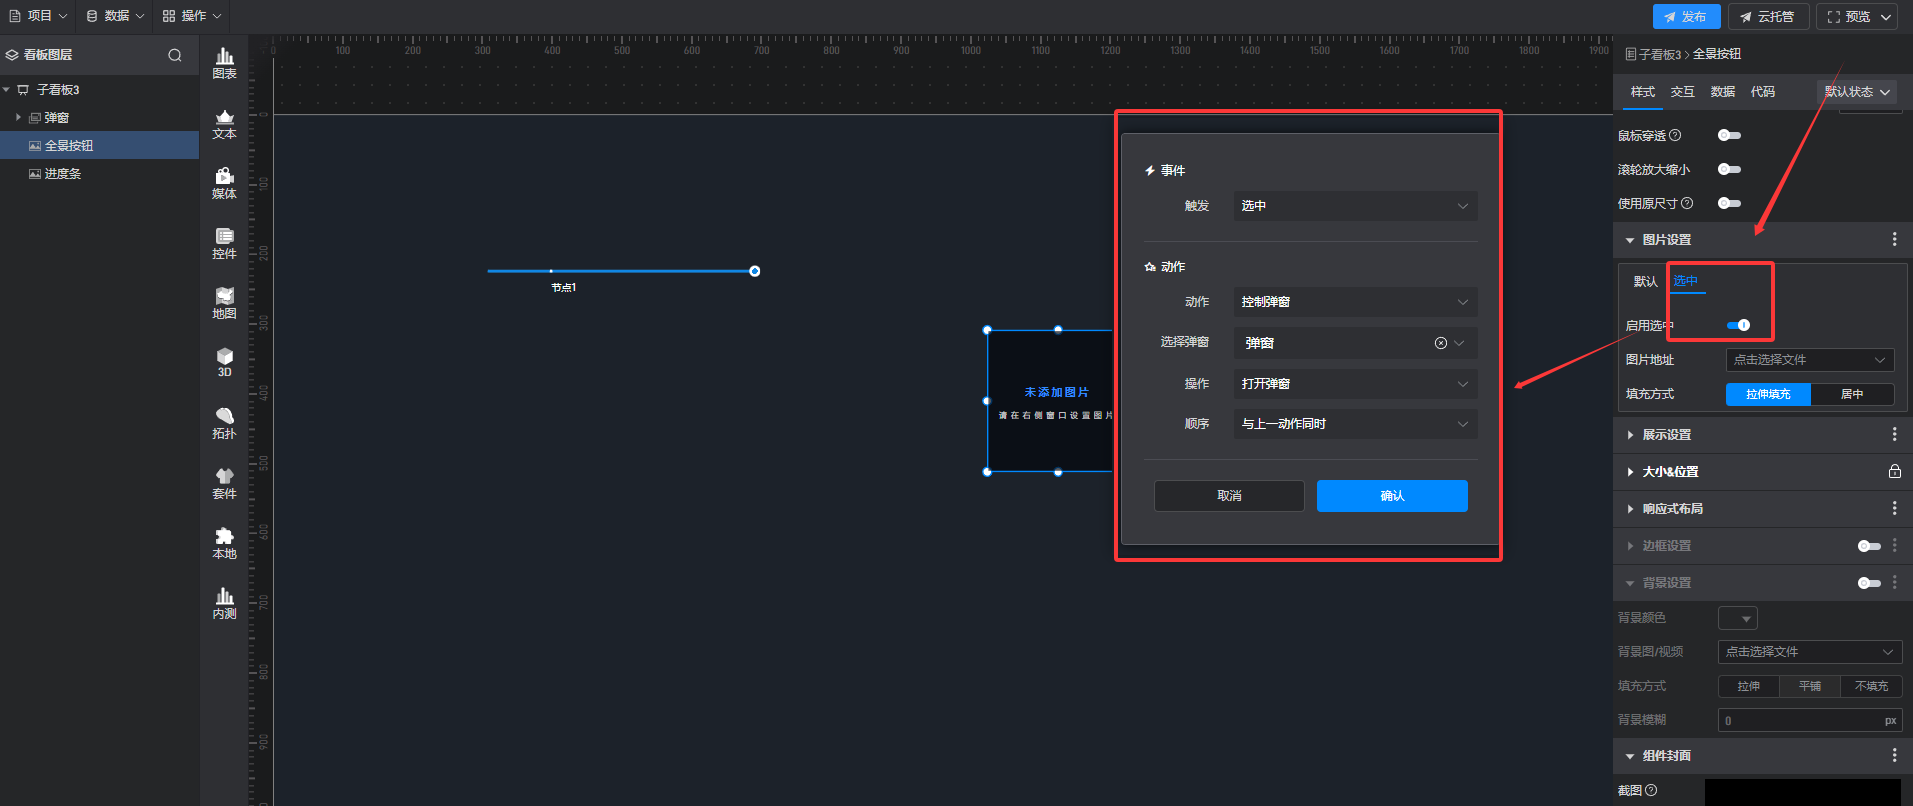Image resolution: width=1913 pixels, height=806 pixels.
Task: Expand the 展示设置 section
Action: [1667, 435]
